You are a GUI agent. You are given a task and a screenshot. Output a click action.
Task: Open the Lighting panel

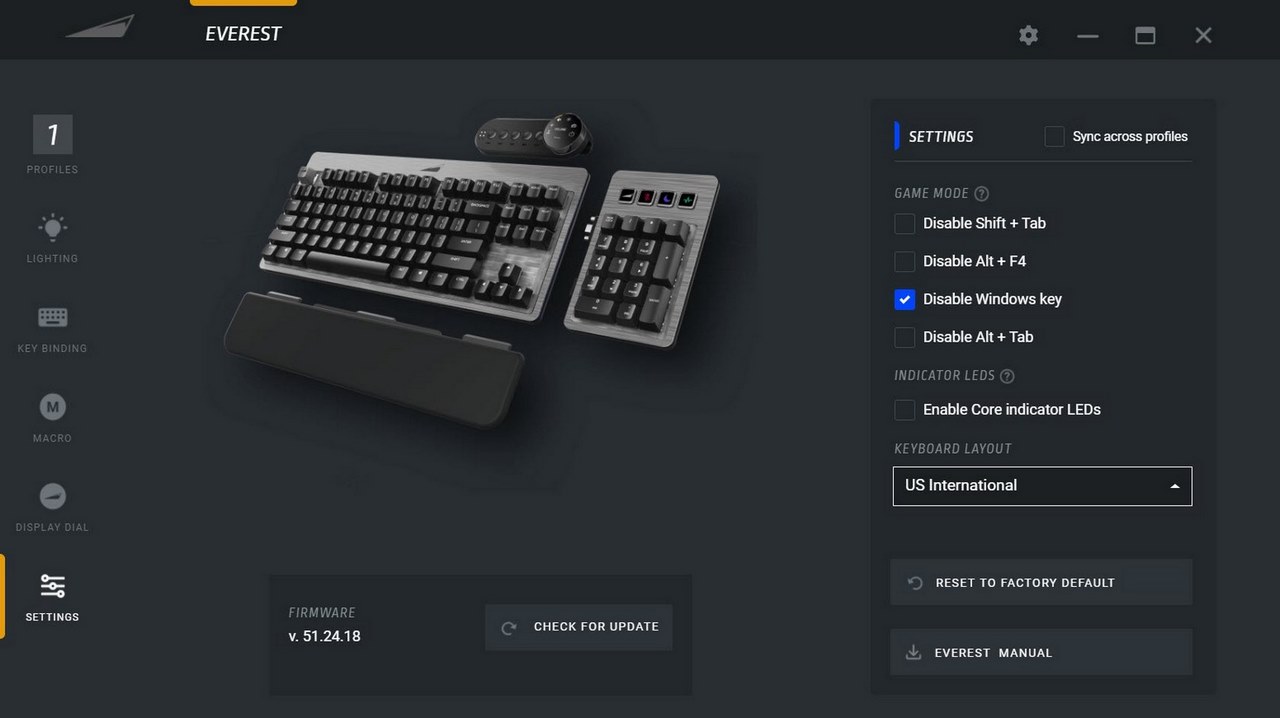point(52,238)
